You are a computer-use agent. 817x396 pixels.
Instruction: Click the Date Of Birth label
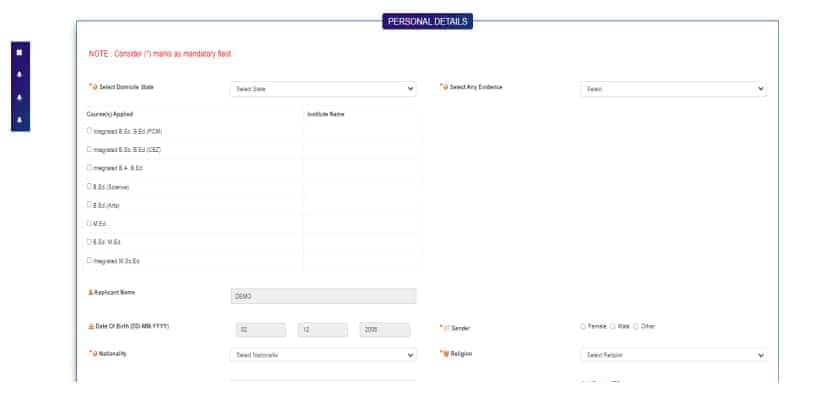pos(132,326)
